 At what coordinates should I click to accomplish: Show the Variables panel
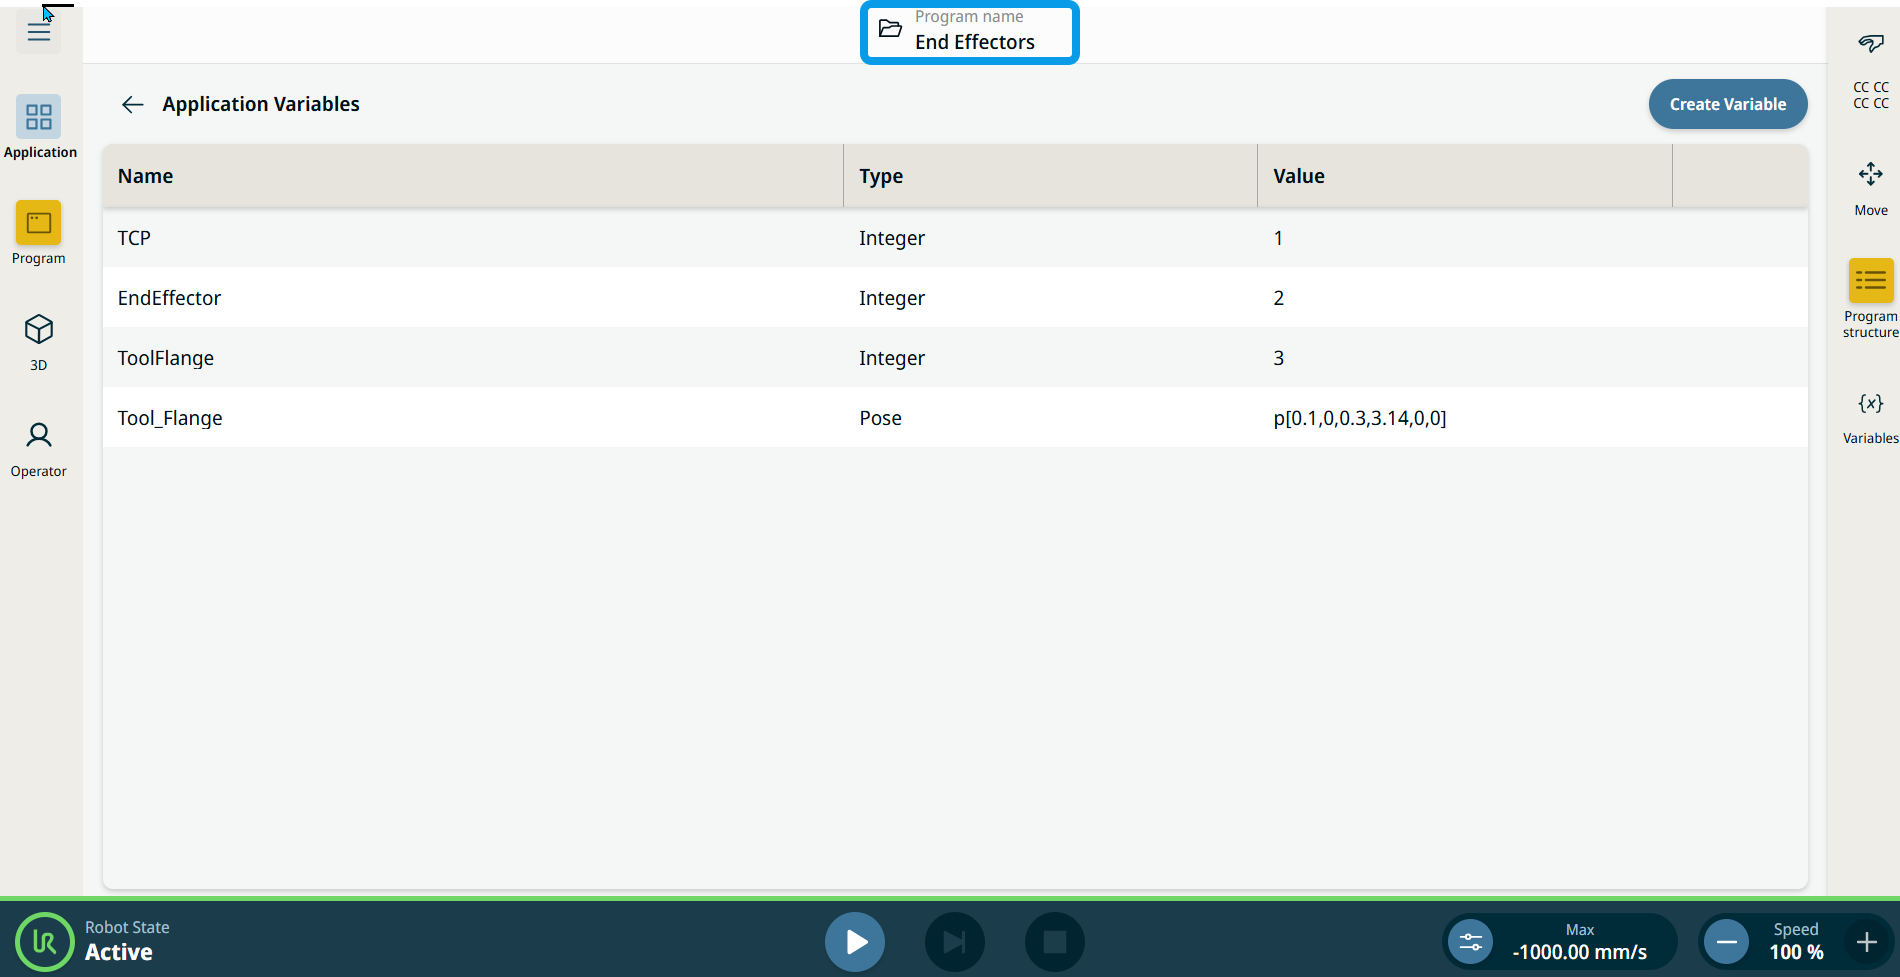[1870, 416]
